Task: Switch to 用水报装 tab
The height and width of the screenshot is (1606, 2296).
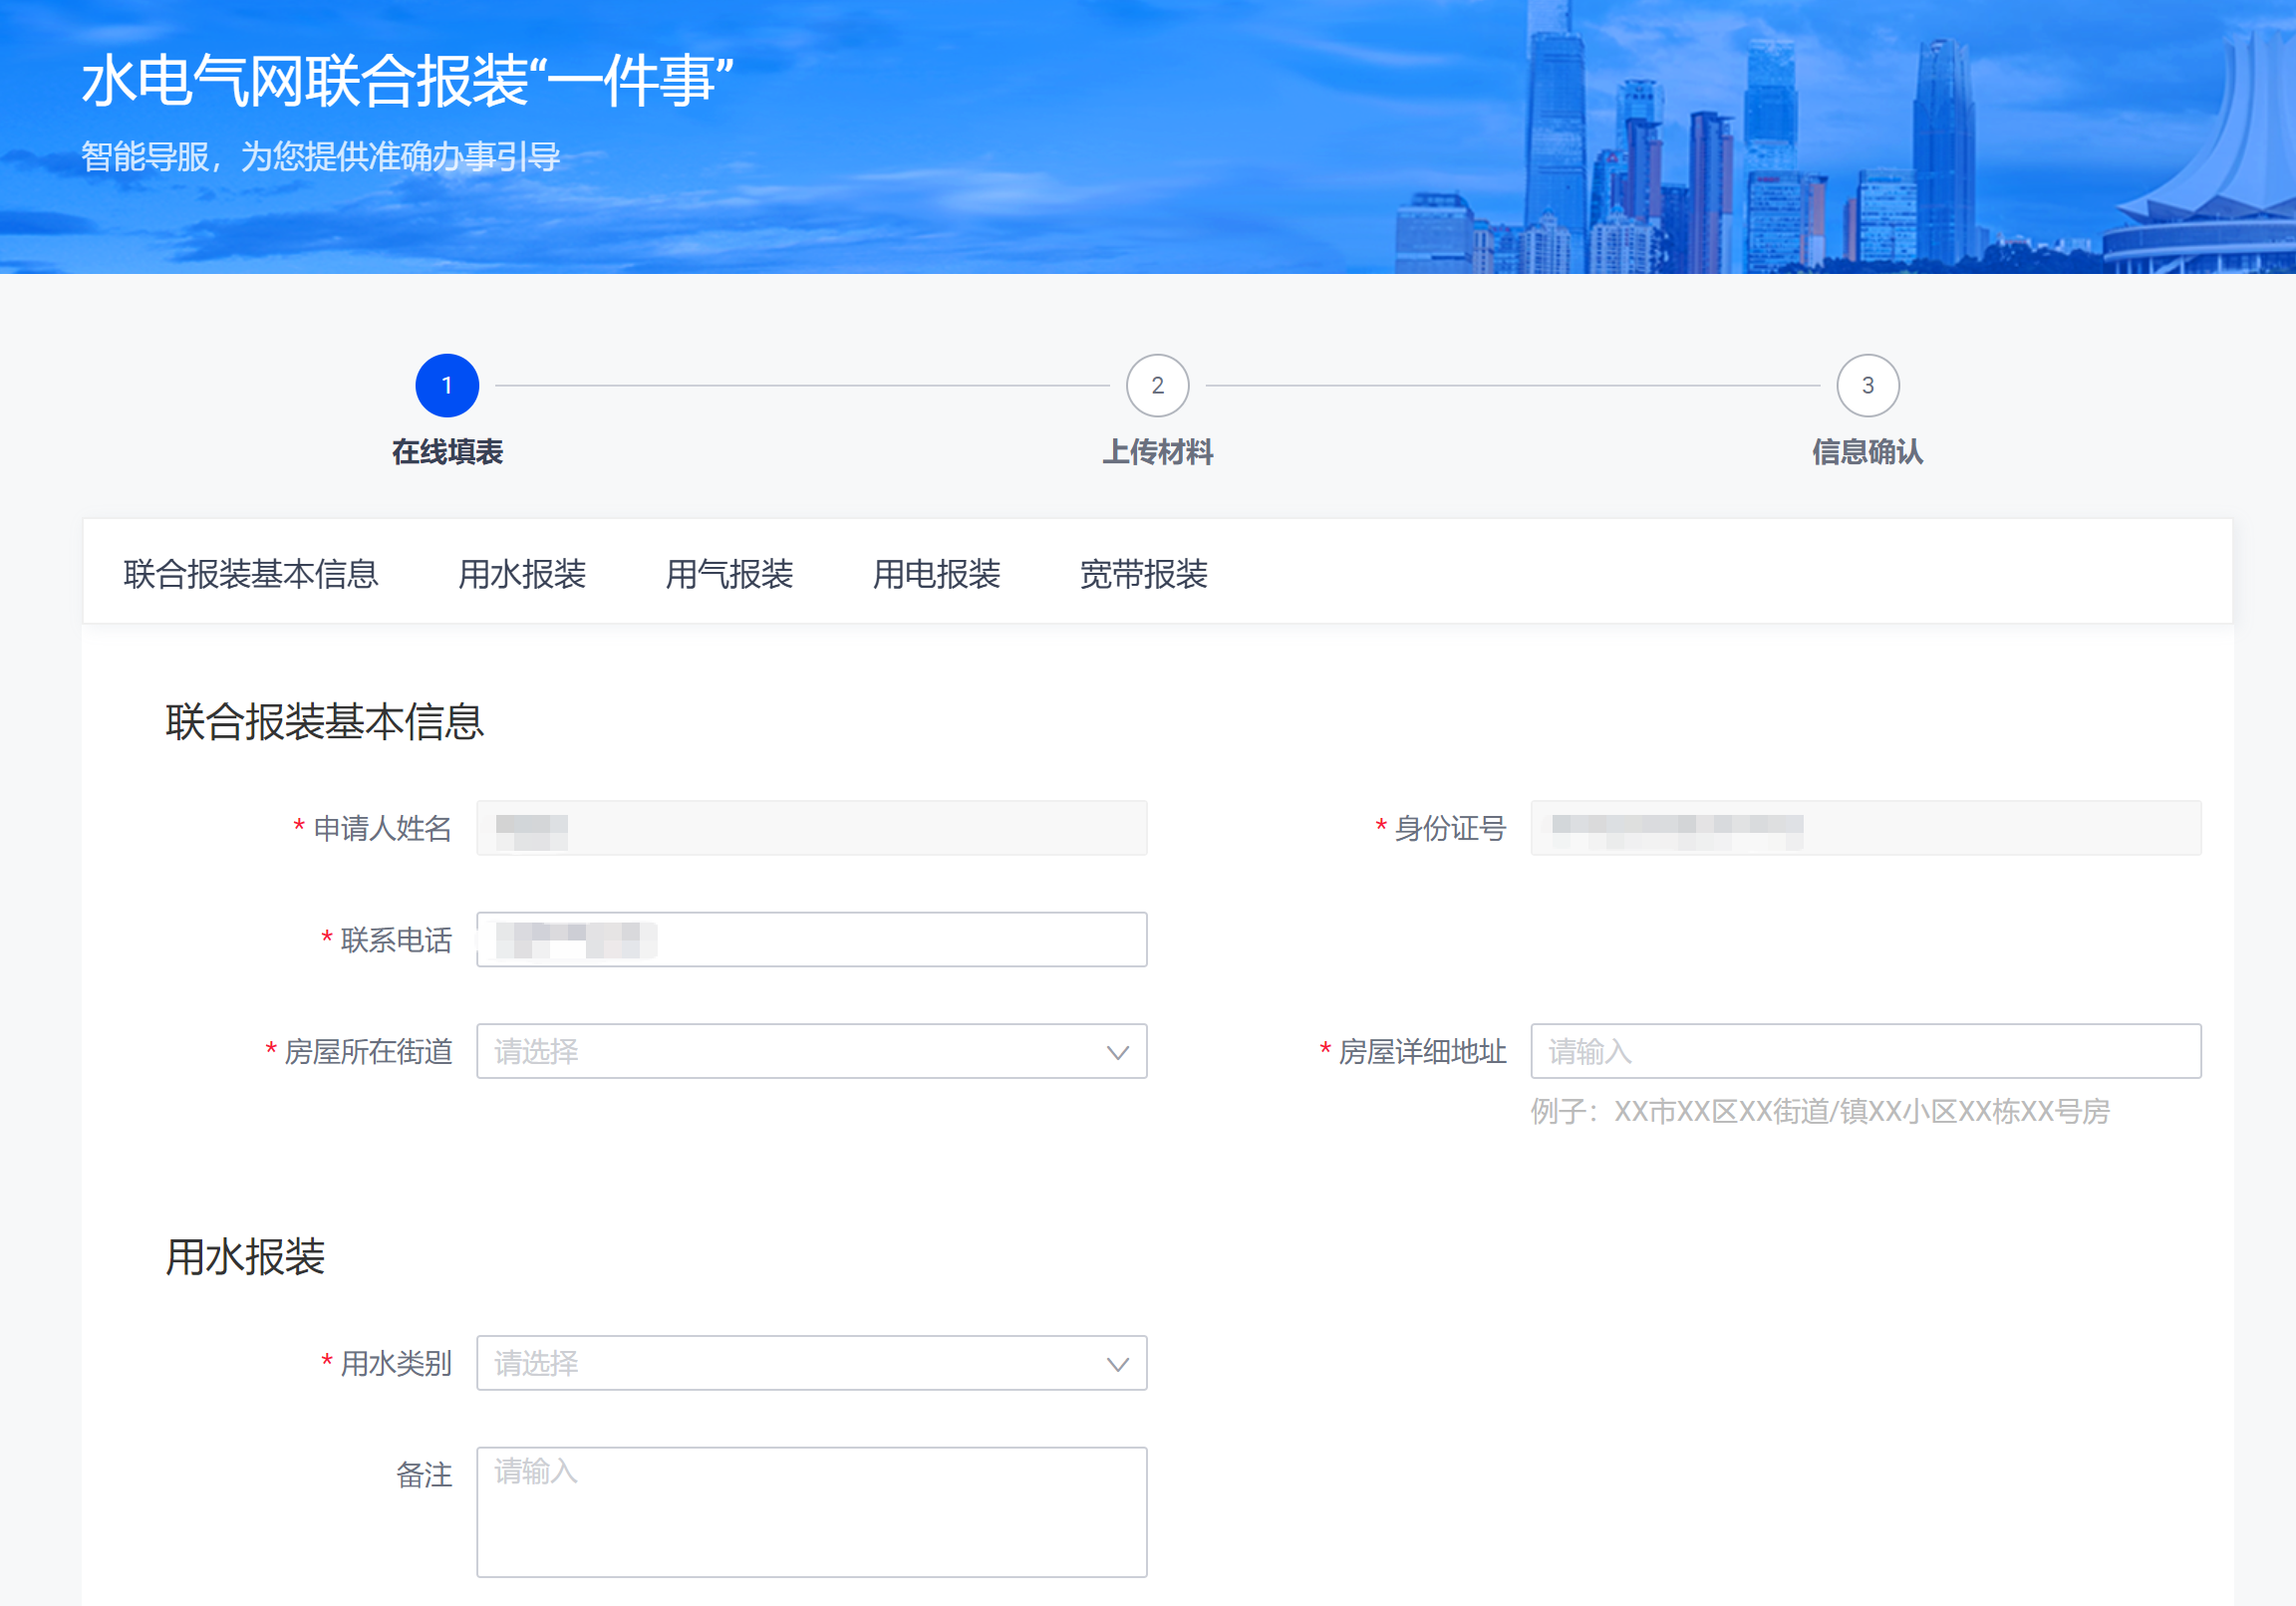Action: point(522,574)
